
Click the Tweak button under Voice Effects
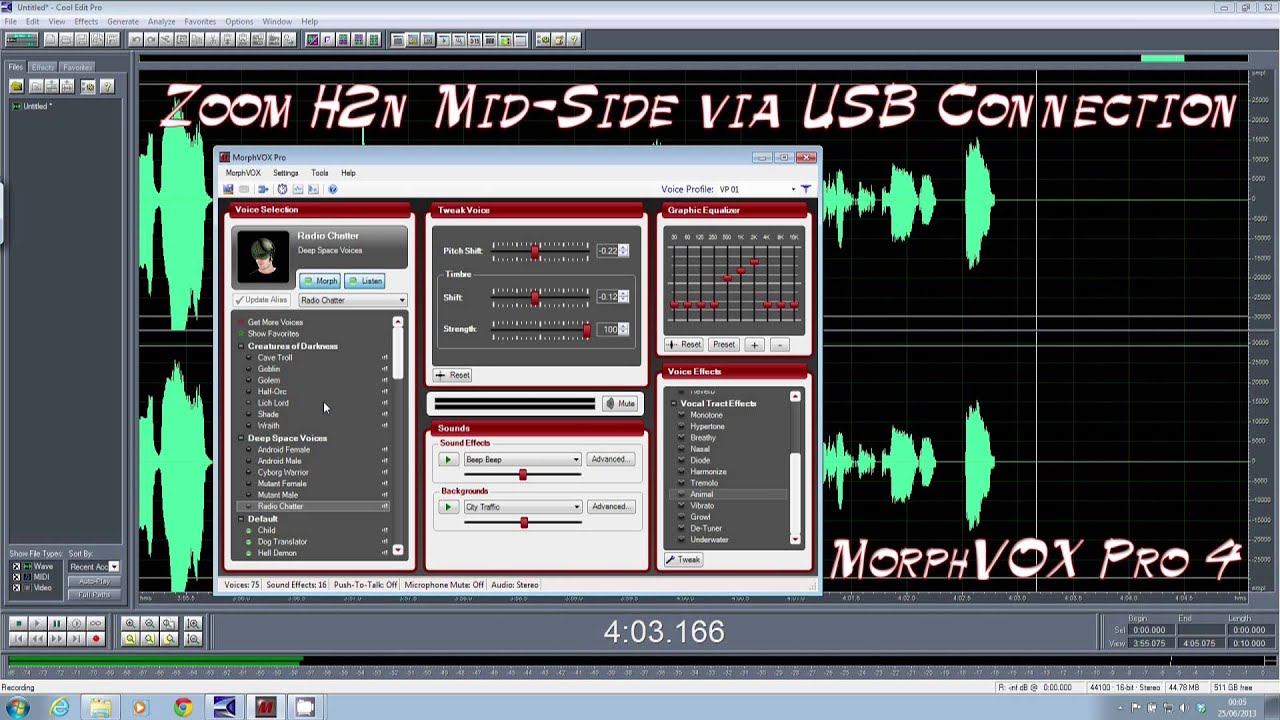click(x=684, y=560)
